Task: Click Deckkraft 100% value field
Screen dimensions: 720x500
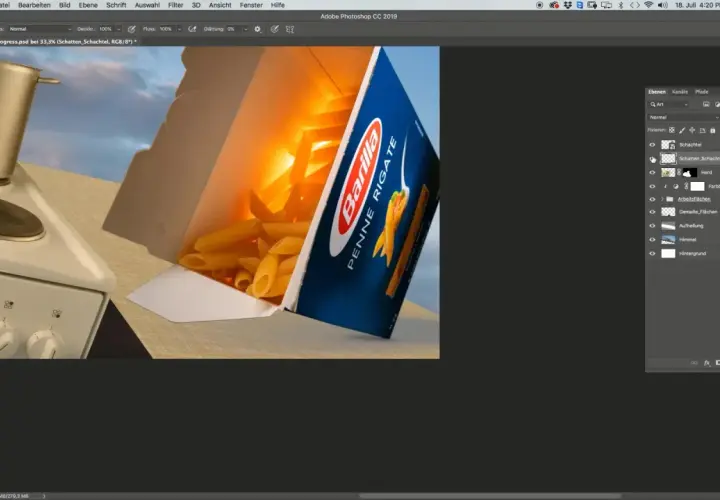Action: tap(106, 29)
